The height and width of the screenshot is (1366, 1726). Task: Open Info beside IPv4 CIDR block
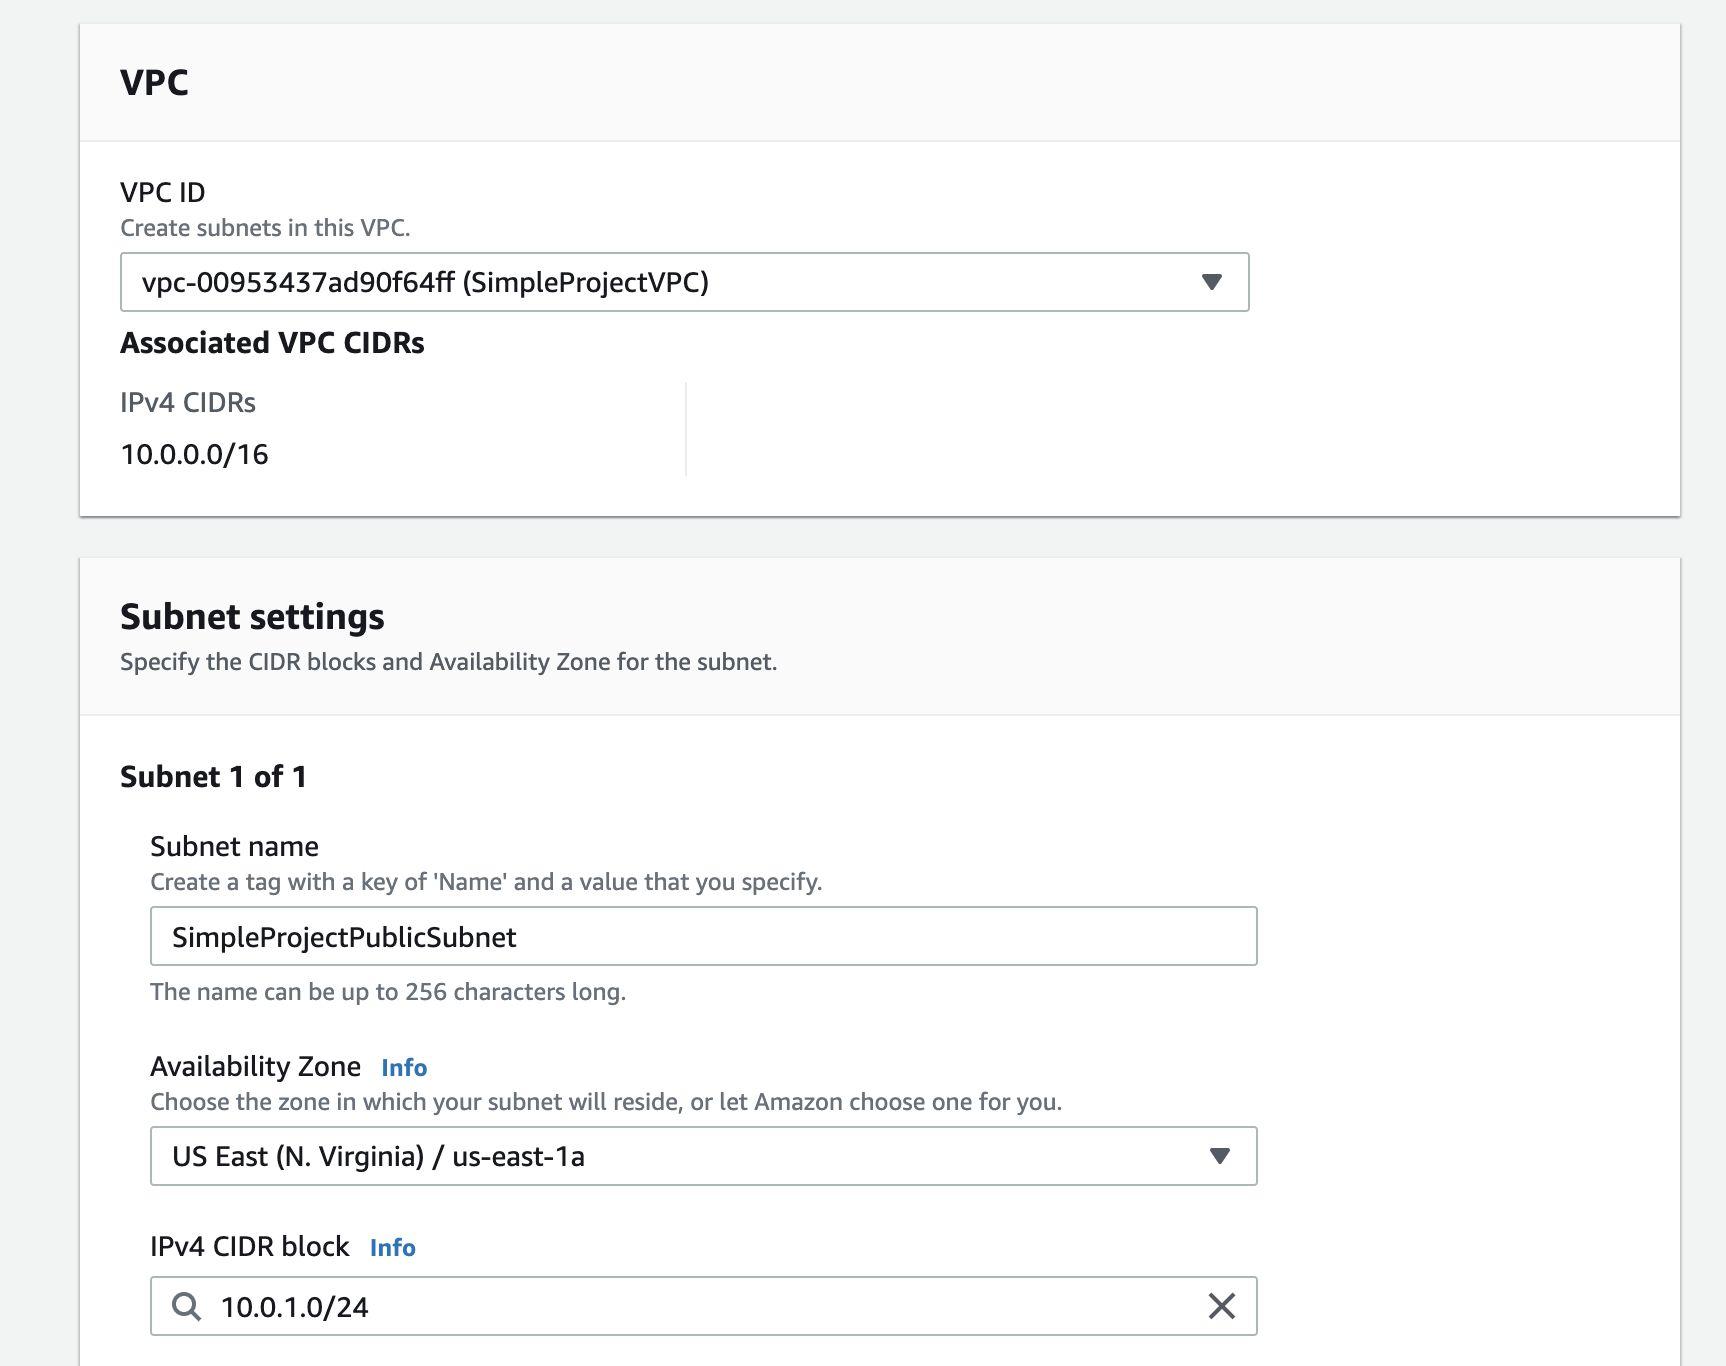[393, 1247]
